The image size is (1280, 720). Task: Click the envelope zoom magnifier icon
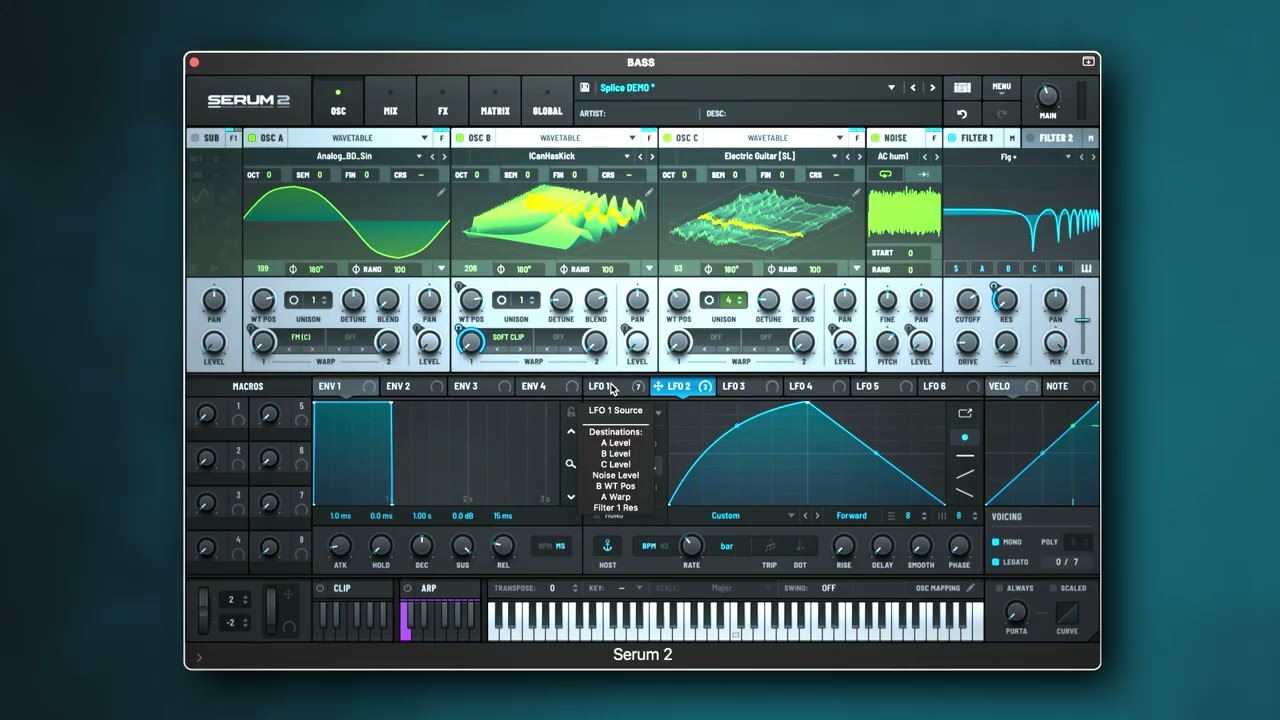point(571,464)
